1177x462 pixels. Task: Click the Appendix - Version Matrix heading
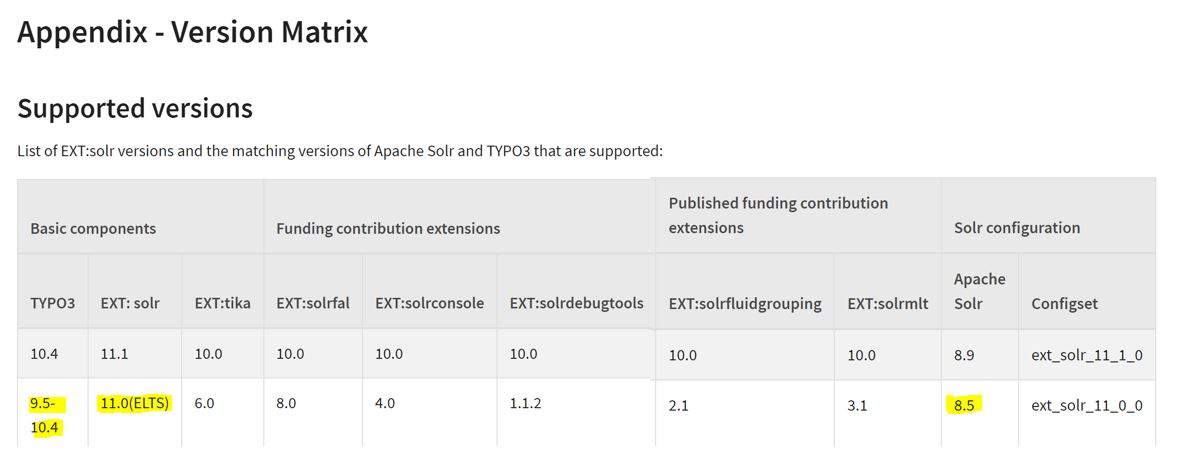point(193,32)
